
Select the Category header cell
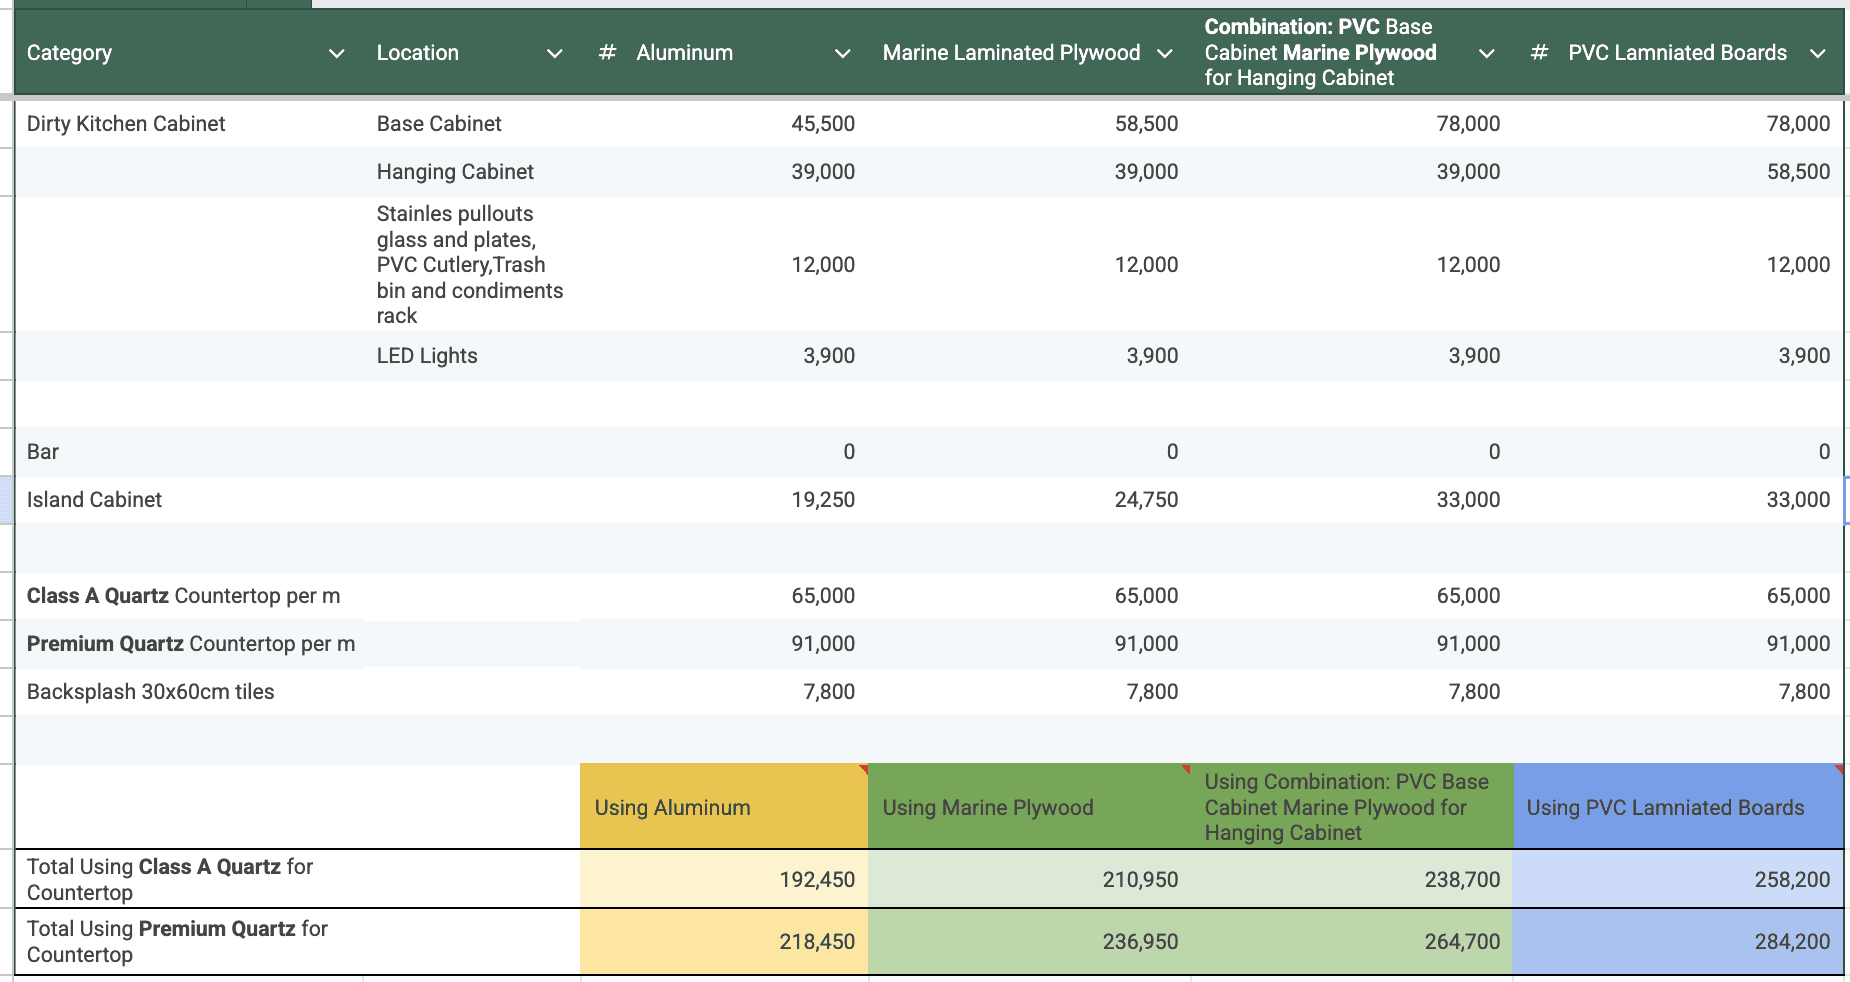(x=189, y=53)
